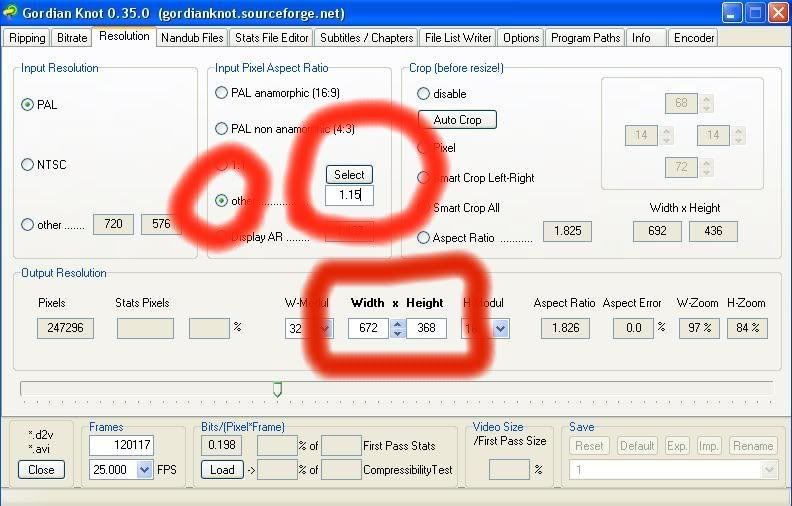
Task: Open the W-Modul dropdown
Action: pyautogui.click(x=325, y=329)
